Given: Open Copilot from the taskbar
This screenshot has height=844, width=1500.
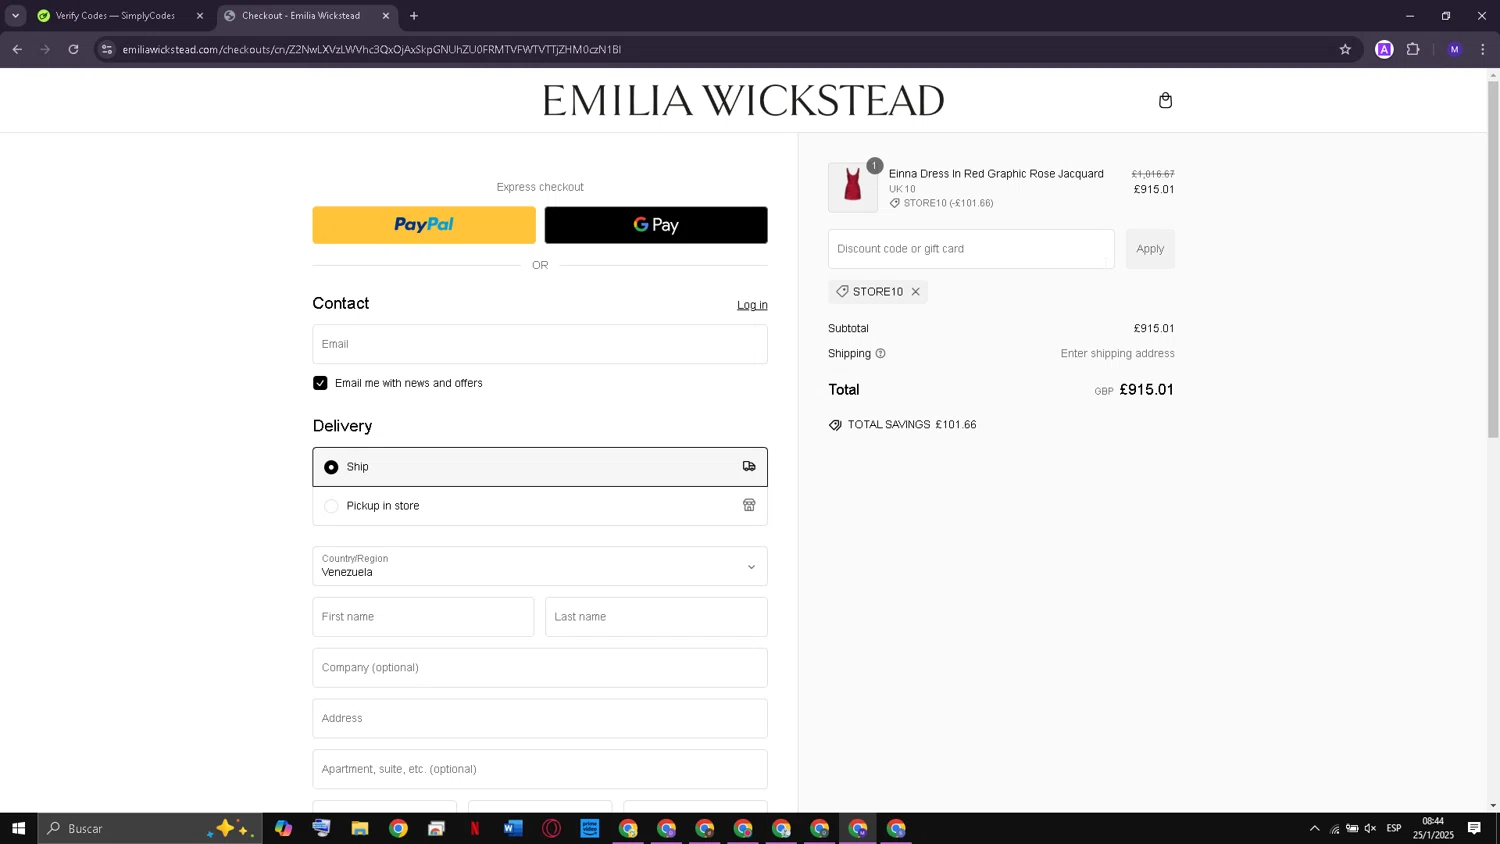Looking at the screenshot, I should pos(283,828).
